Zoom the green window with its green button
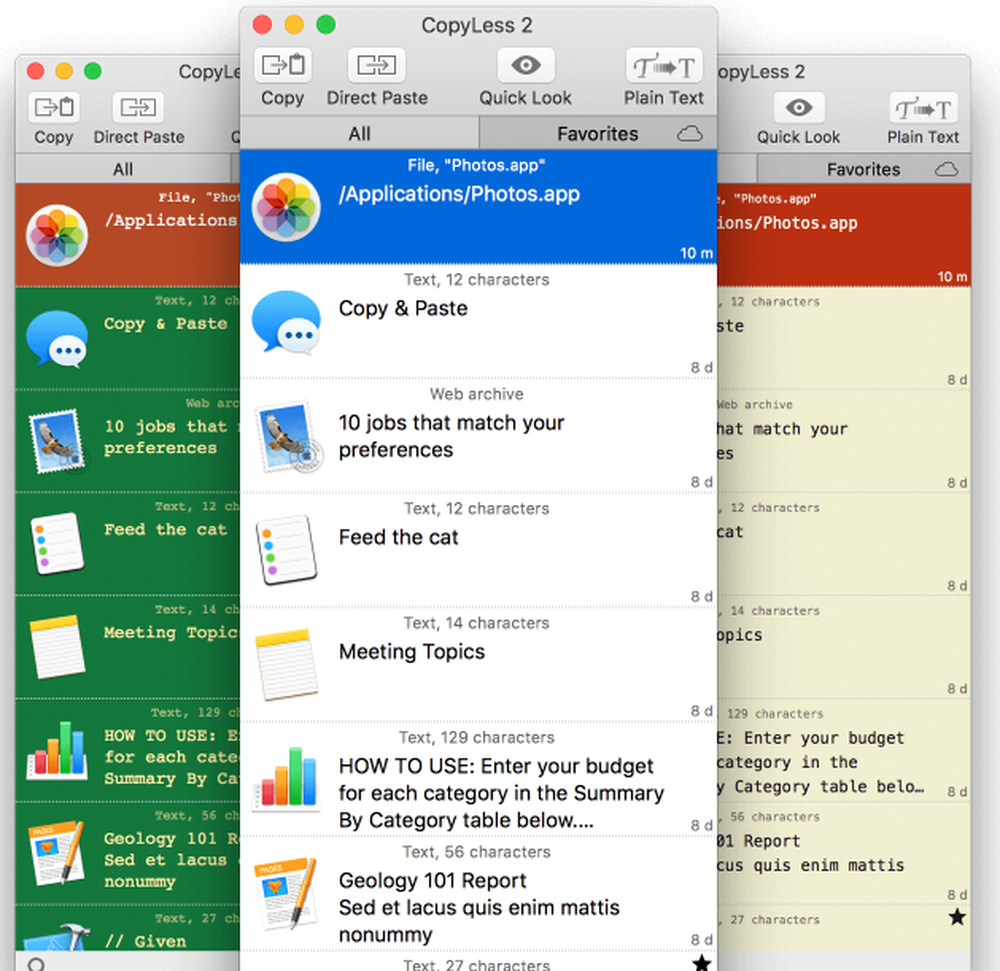1000x971 pixels. [x=92, y=71]
